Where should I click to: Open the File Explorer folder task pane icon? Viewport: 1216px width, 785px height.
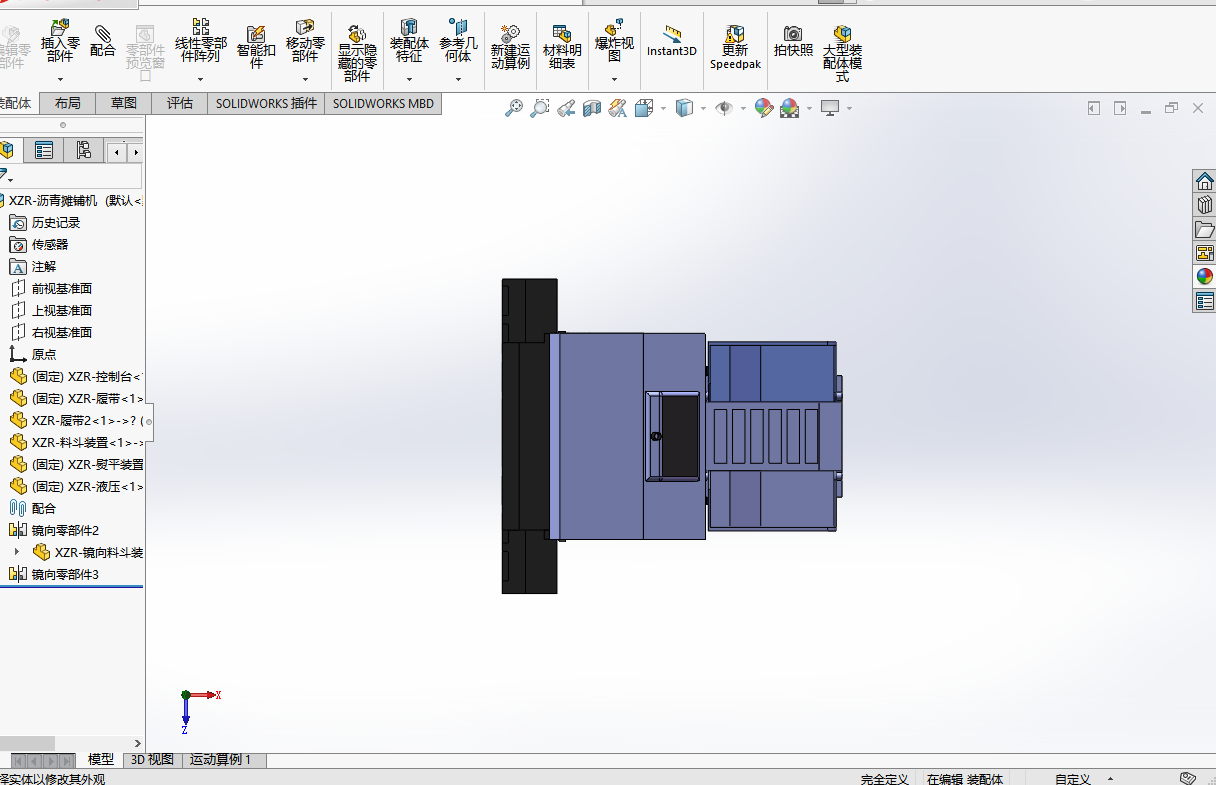pyautogui.click(x=1204, y=229)
